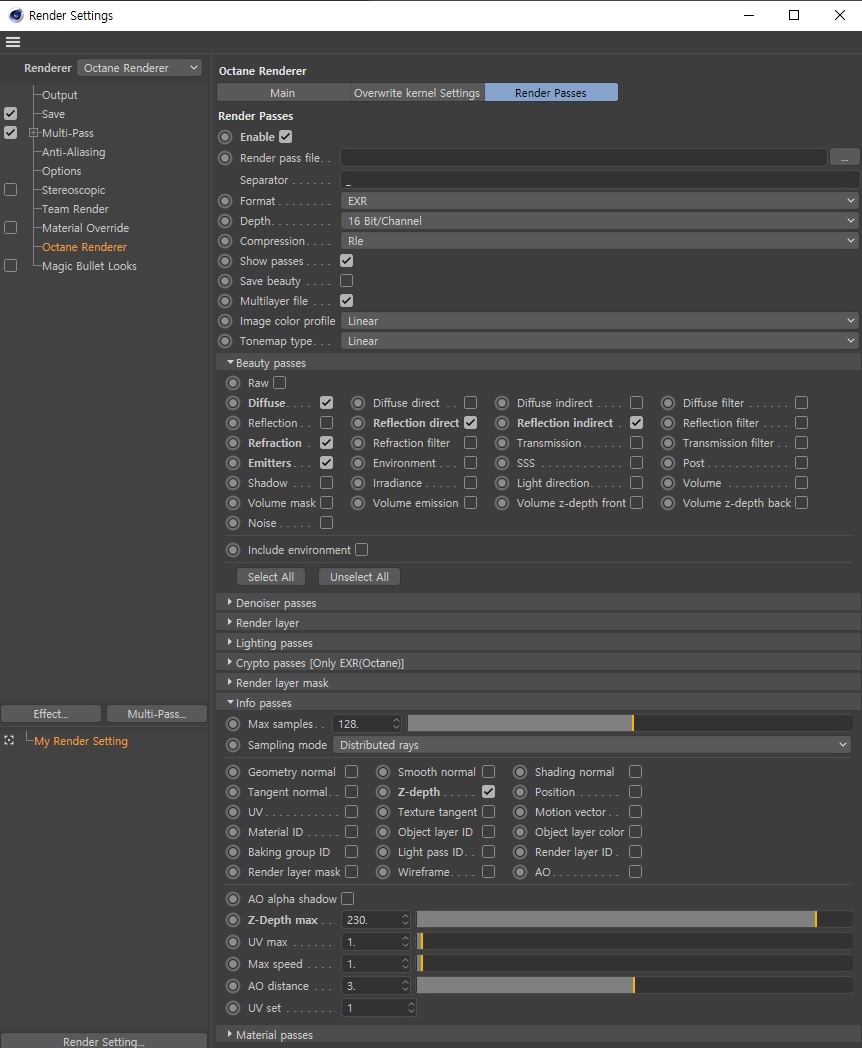Image resolution: width=862 pixels, height=1048 pixels.
Task: Open the Image color profile dropdown
Action: 599,321
